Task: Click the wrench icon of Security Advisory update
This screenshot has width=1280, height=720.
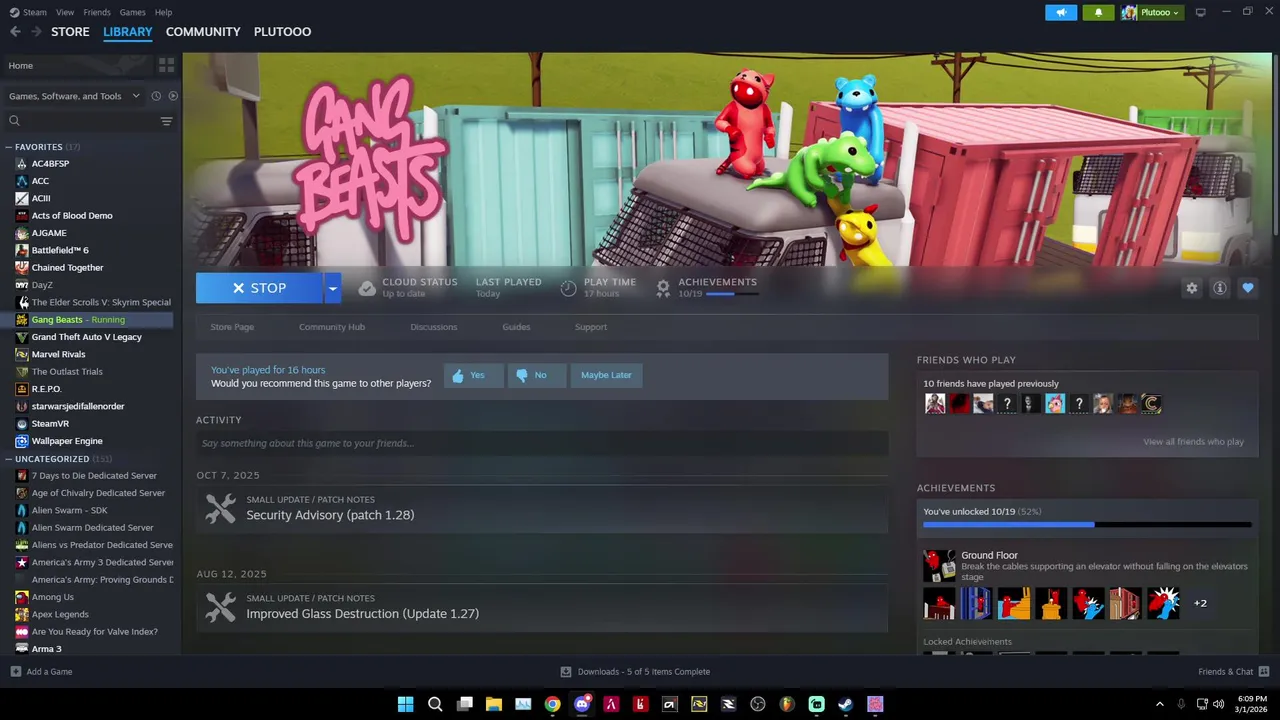Action: pos(220,508)
